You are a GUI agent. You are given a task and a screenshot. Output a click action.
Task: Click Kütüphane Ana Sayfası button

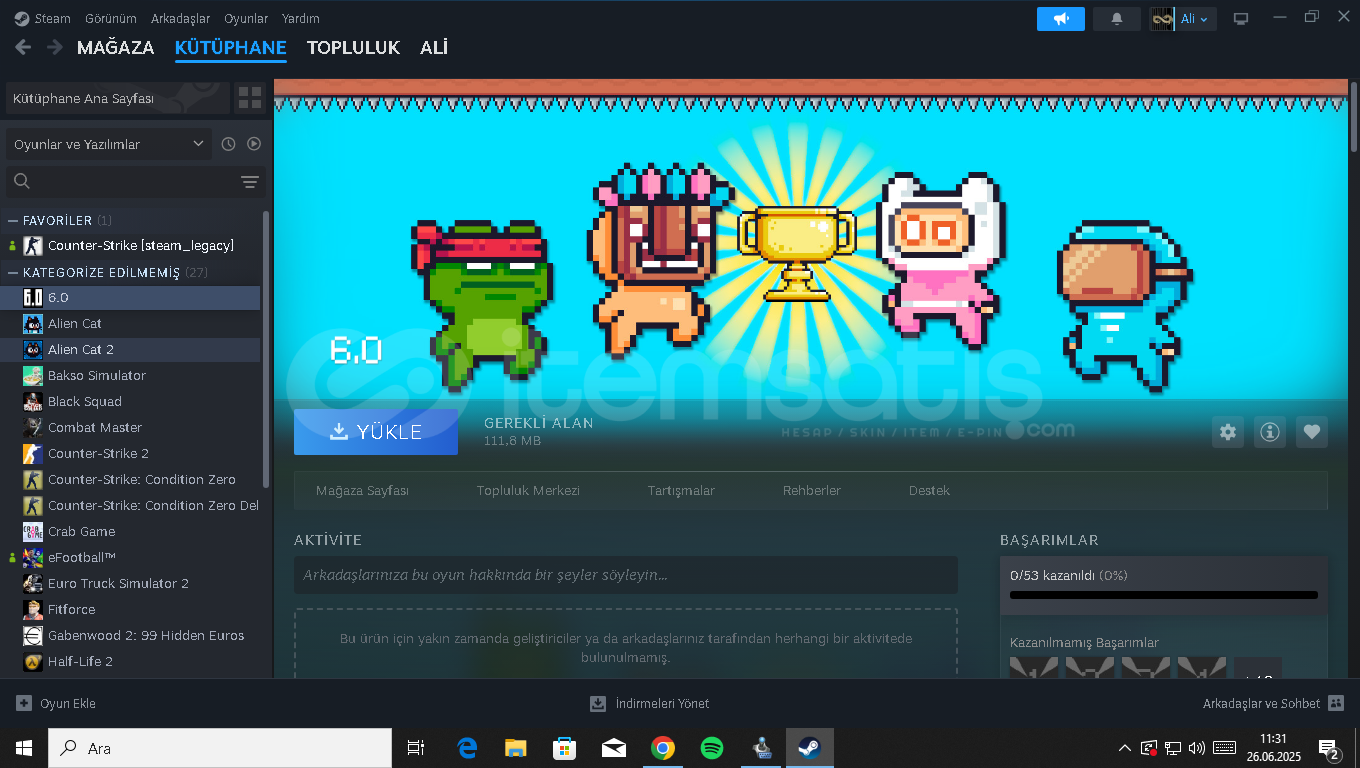click(118, 98)
